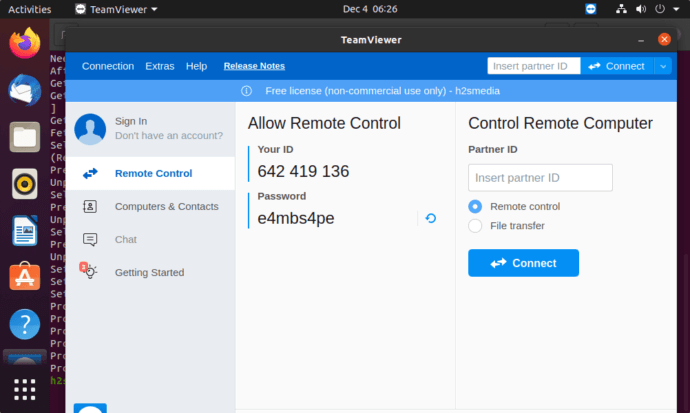Click the volume speaker indicator
This screenshot has width=690, height=413.
point(641,9)
